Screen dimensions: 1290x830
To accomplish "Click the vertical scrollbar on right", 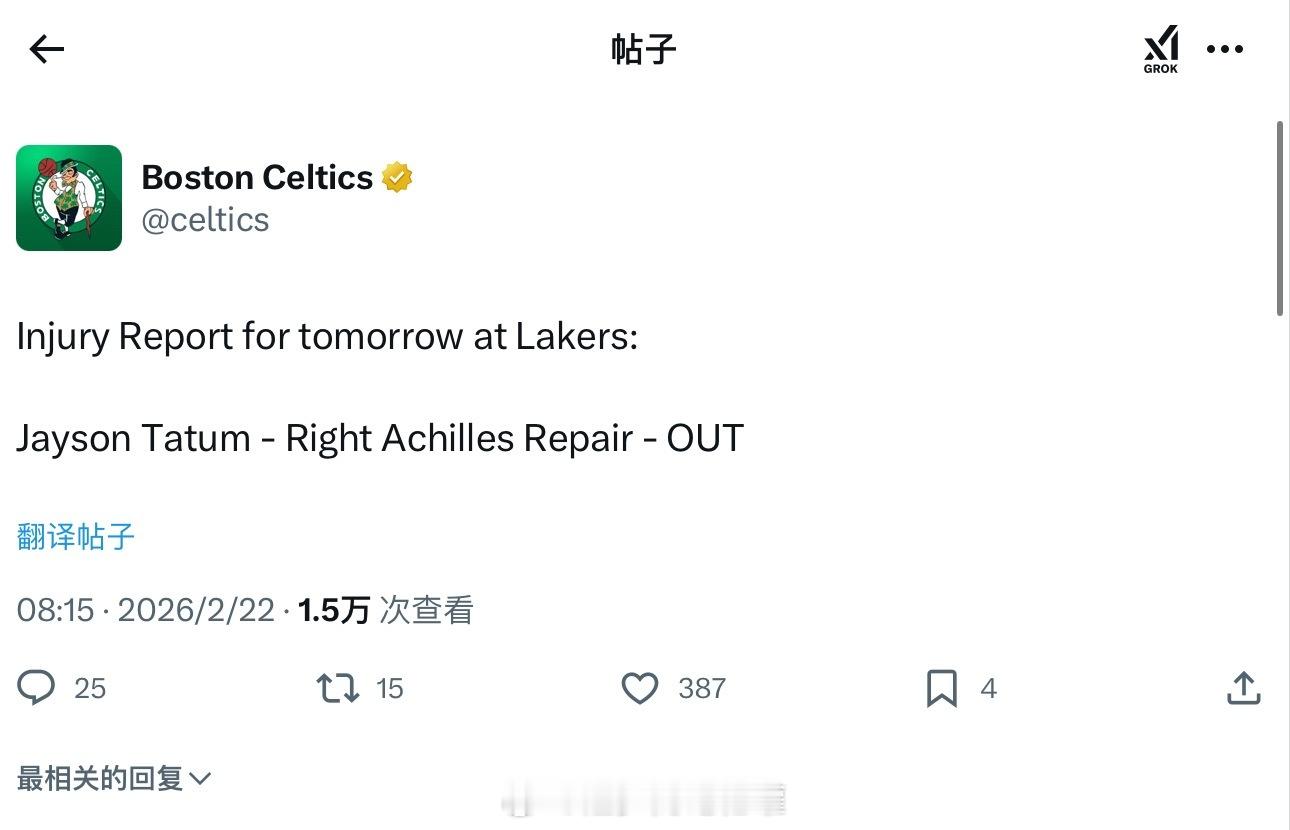I will tap(1280, 220).
